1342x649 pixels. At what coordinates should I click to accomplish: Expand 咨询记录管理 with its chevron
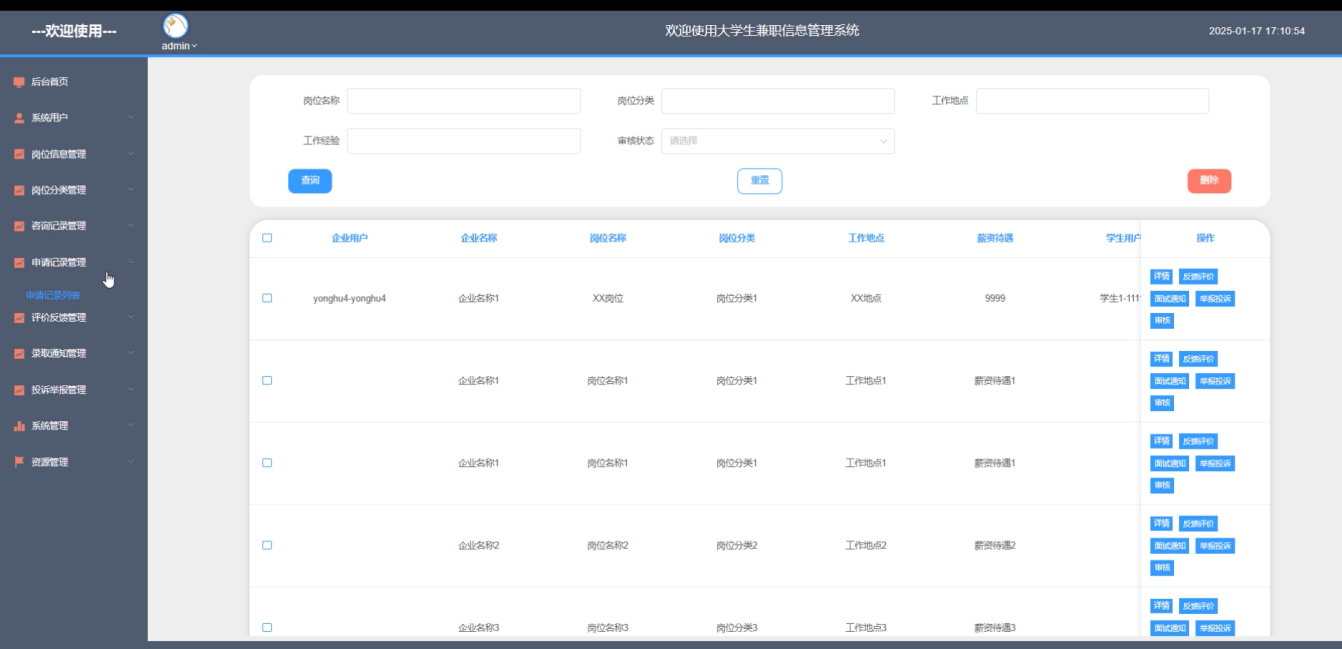click(x=131, y=226)
